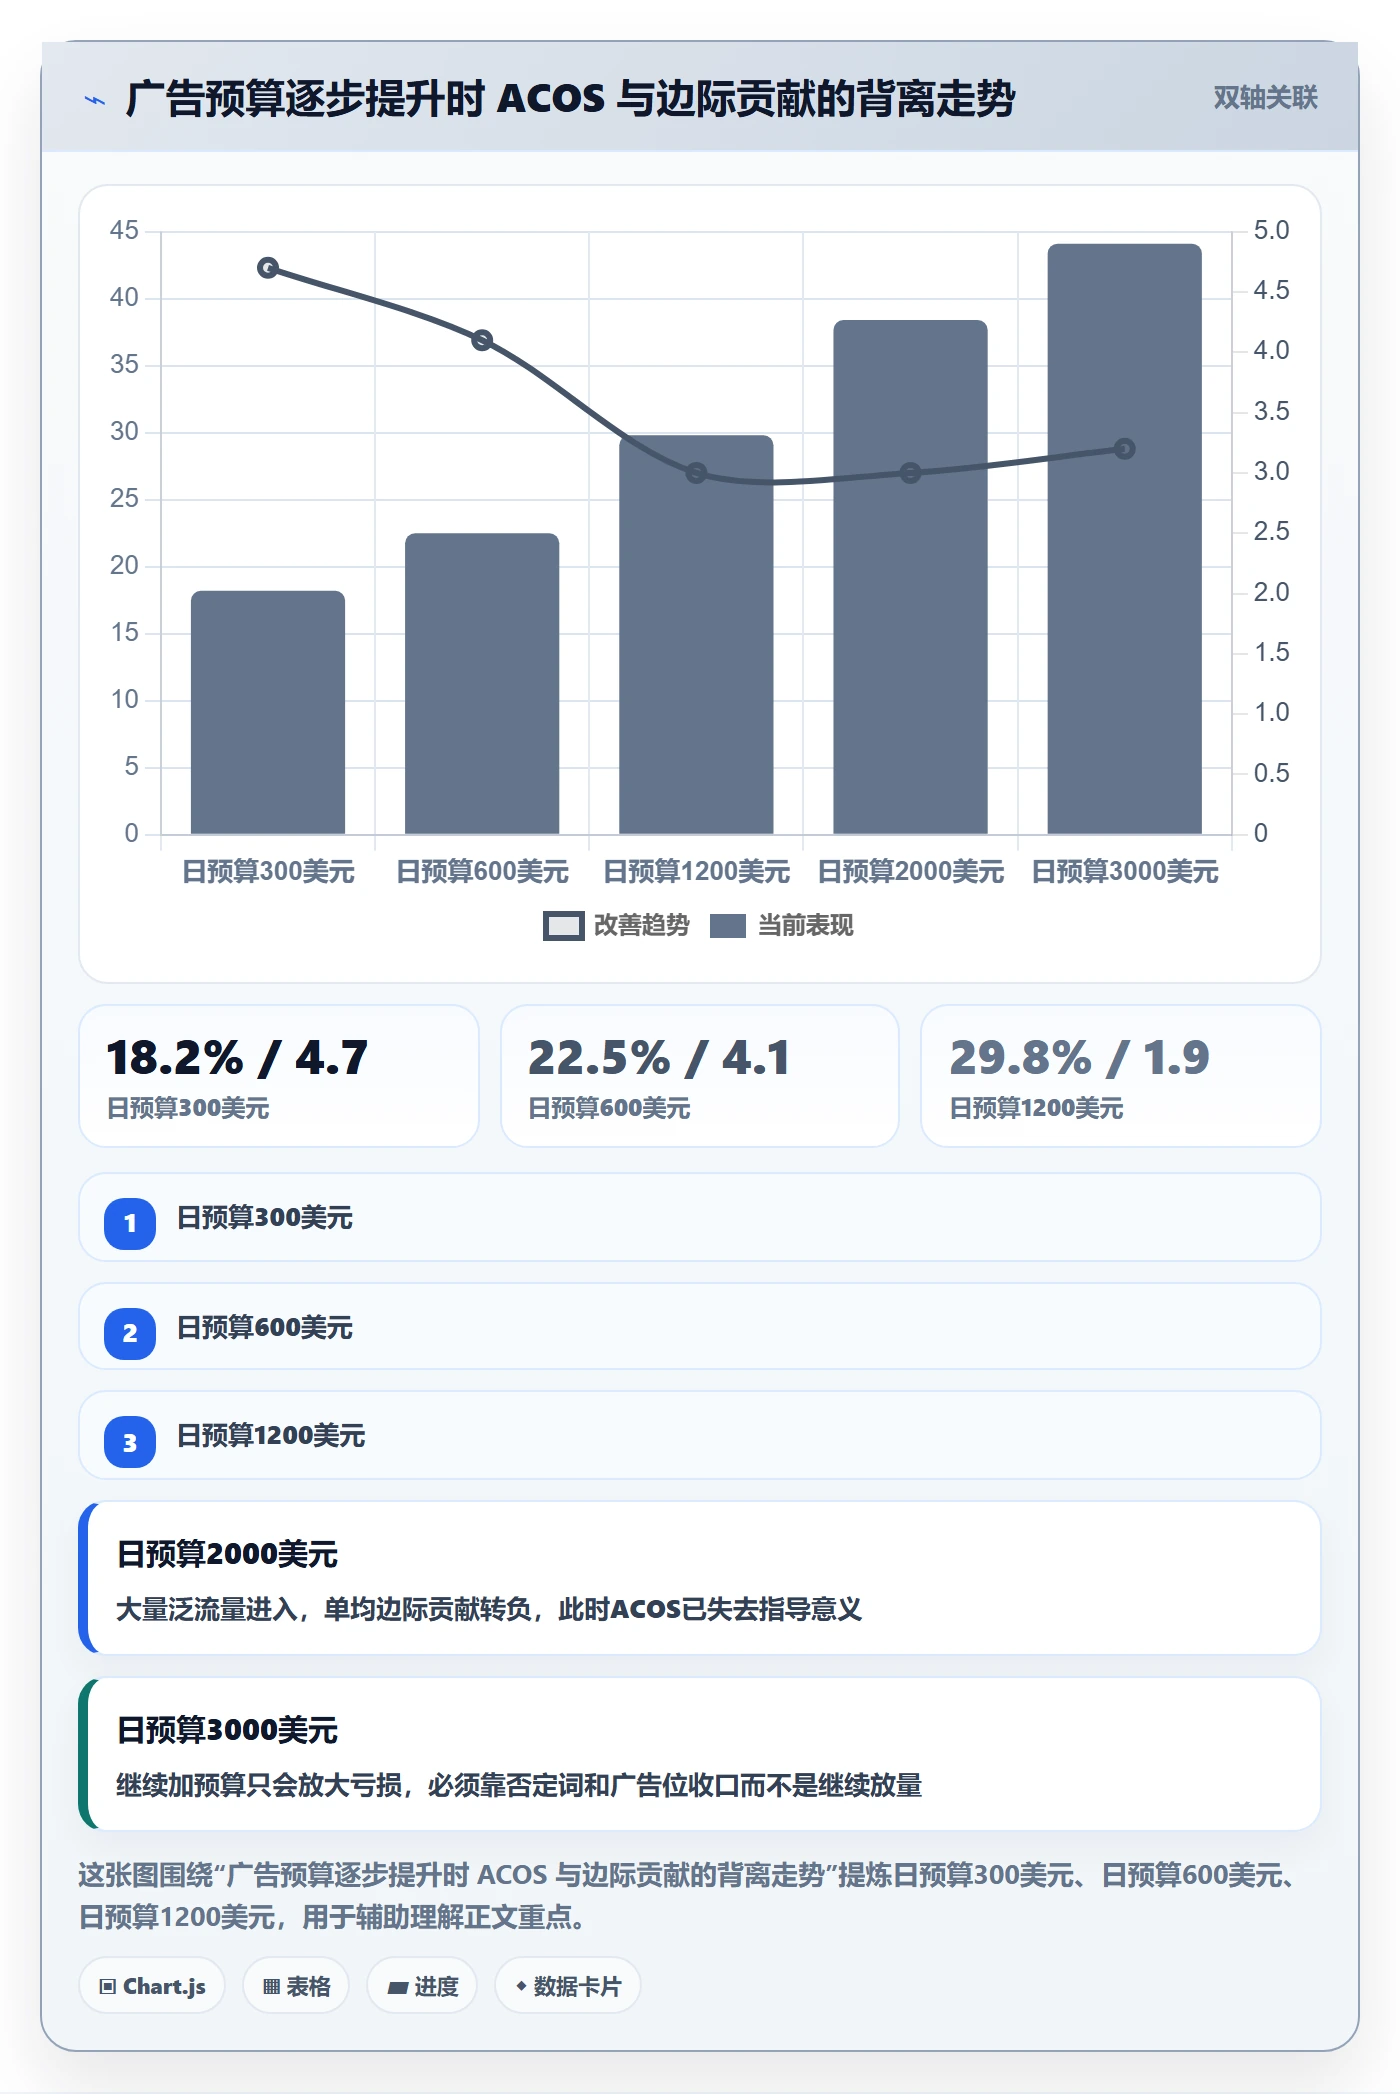This screenshot has width=1400, height=2094.
Task: Click line point above 日预算300美元 bar
Action: pyautogui.click(x=268, y=268)
